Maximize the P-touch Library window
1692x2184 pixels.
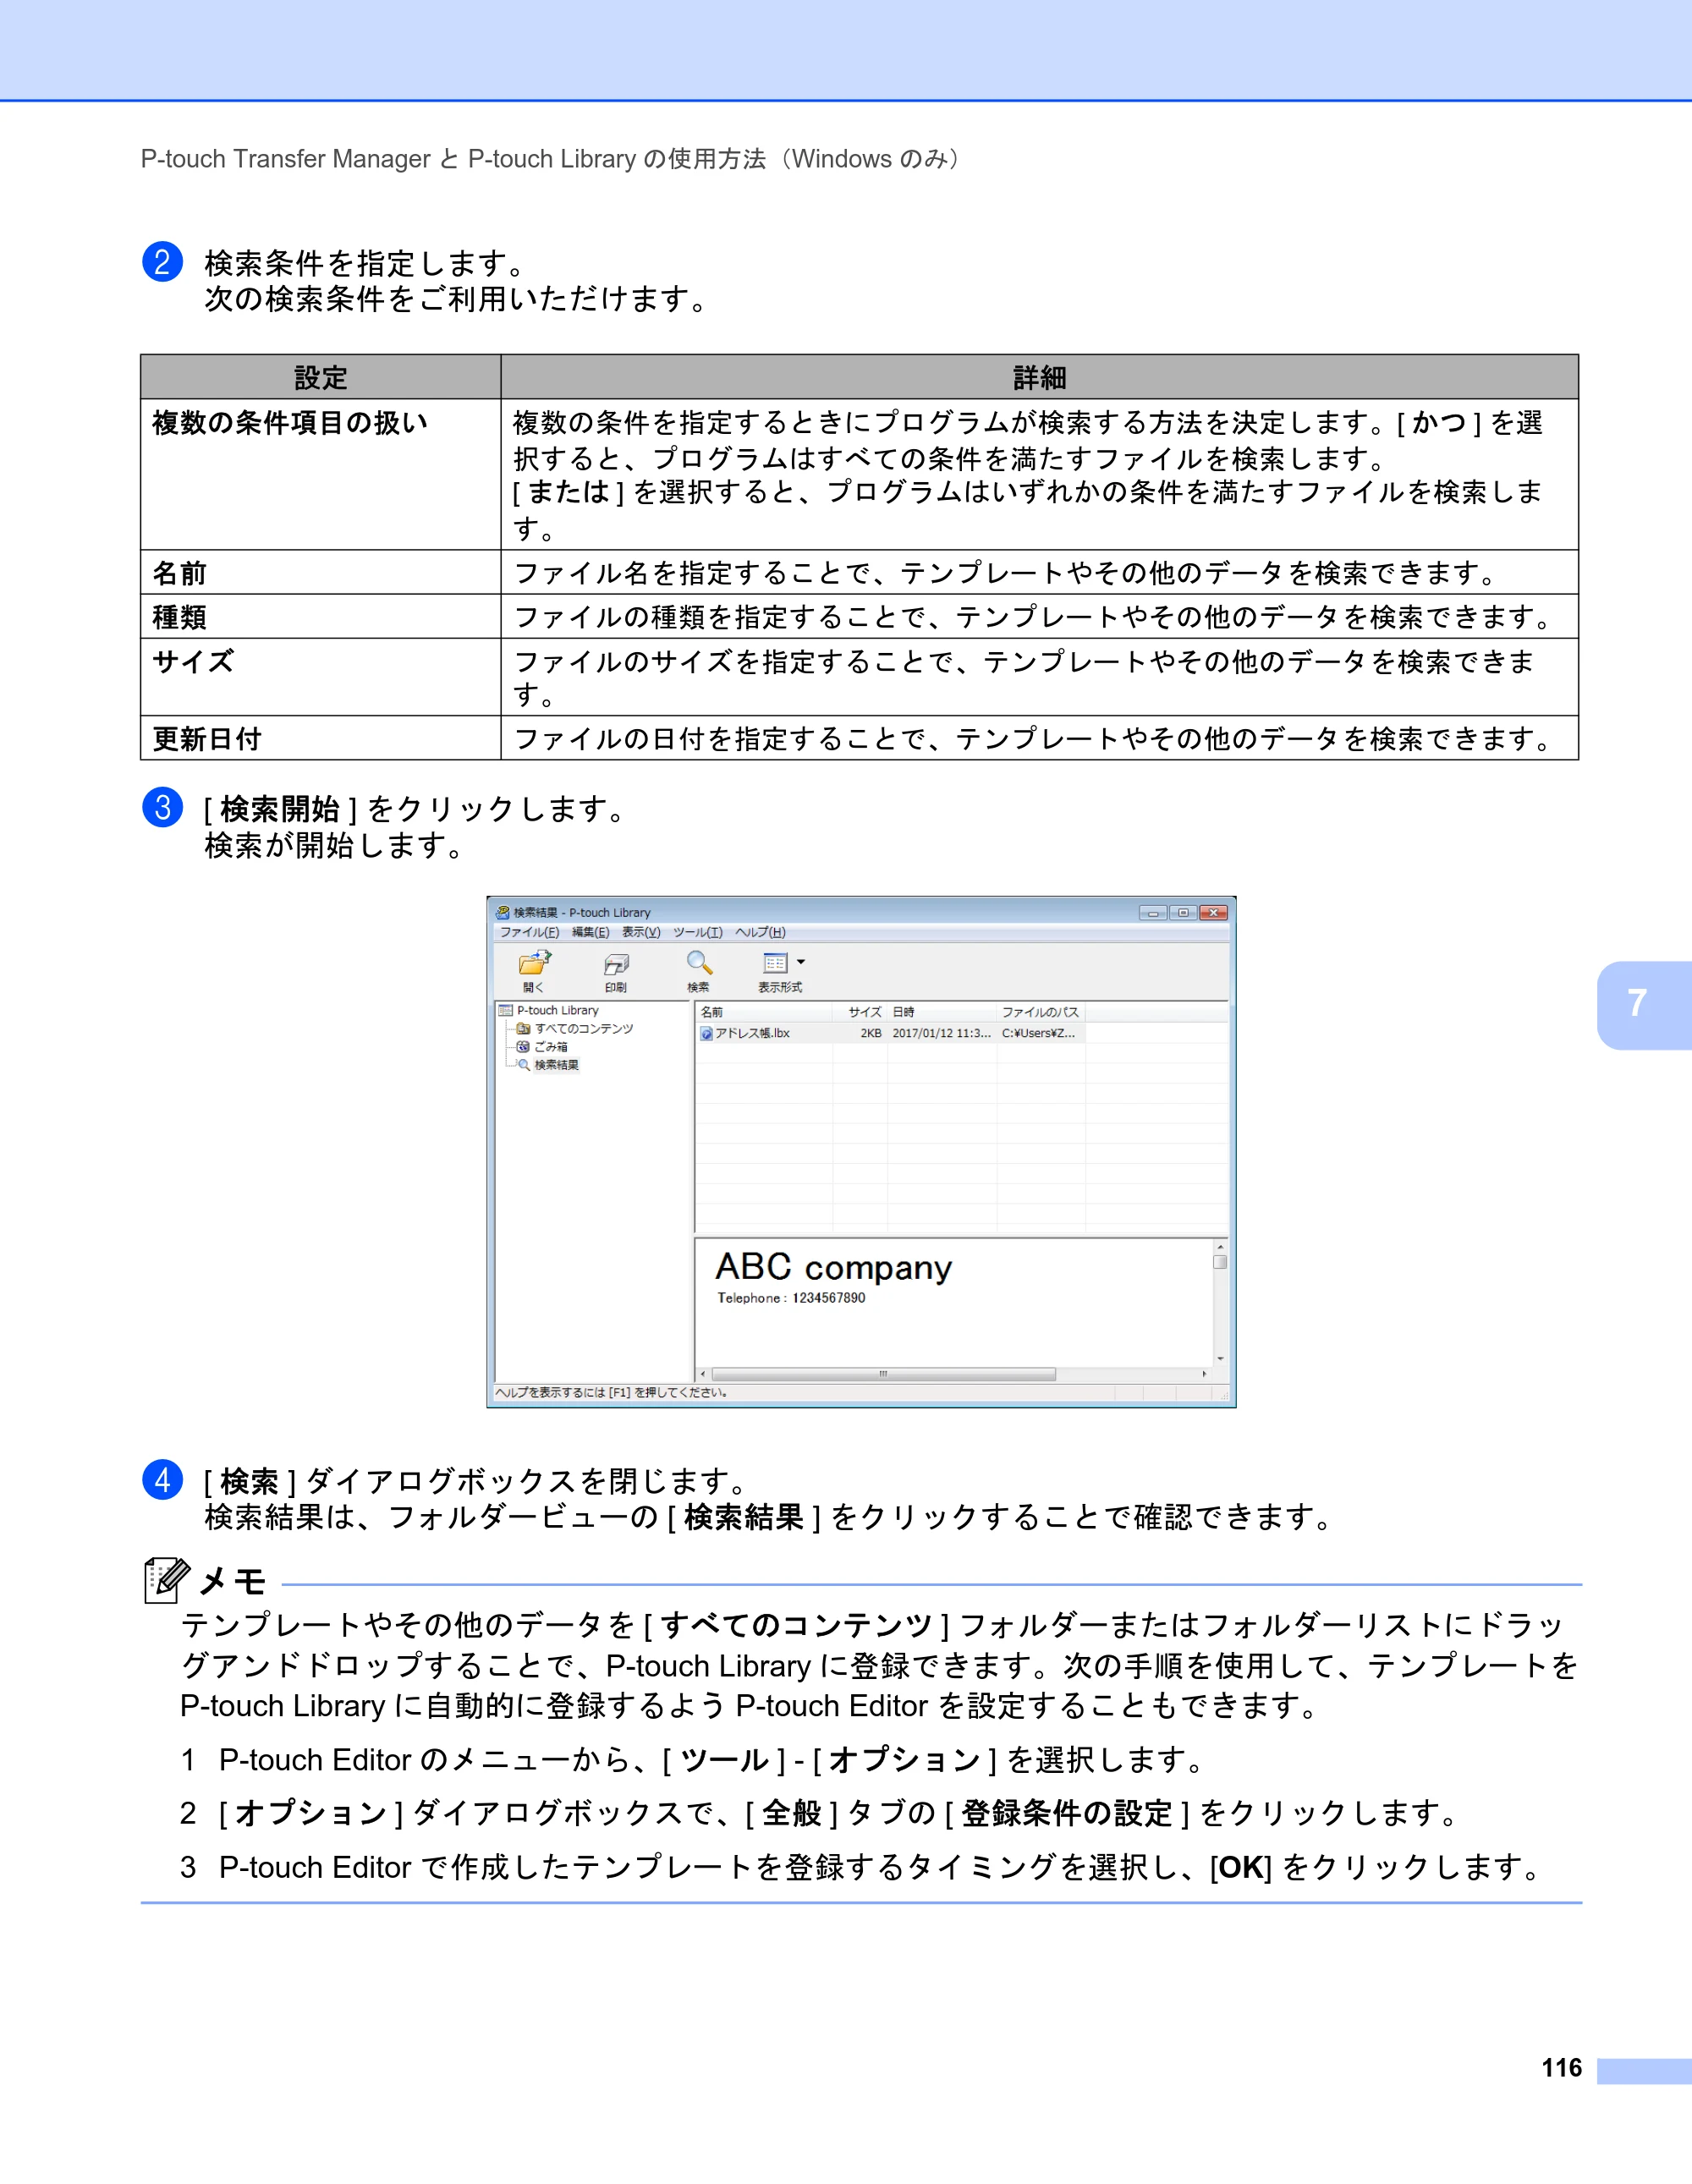[x=1183, y=912]
